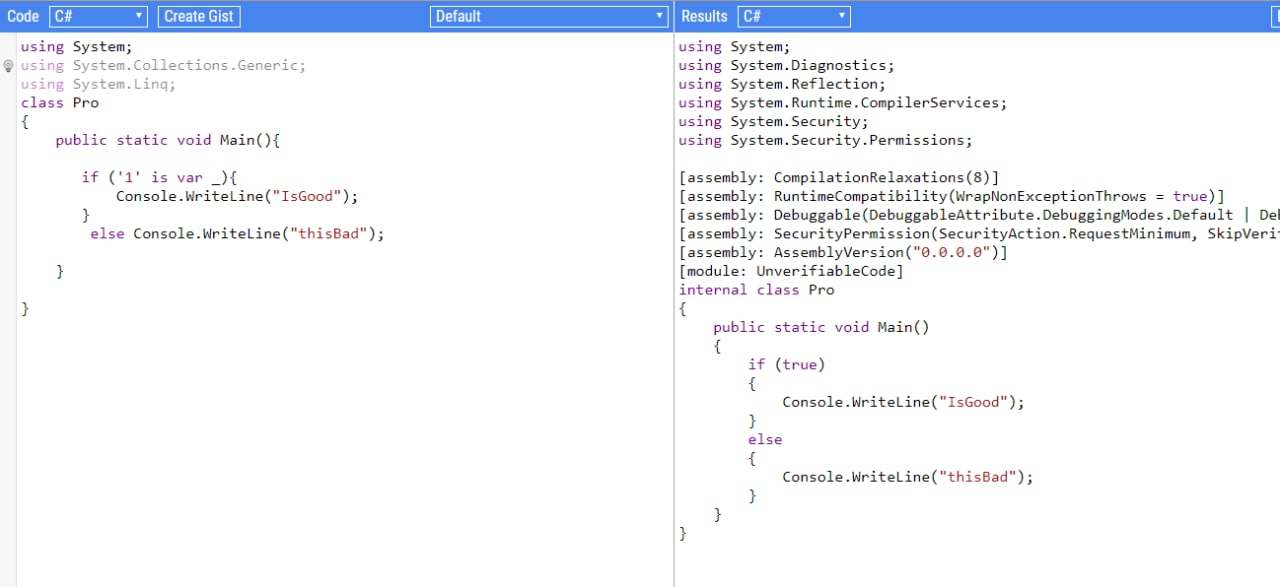Click 'using System.Reflection;' in Results
Screen dimensions: 1280x587
pos(782,84)
